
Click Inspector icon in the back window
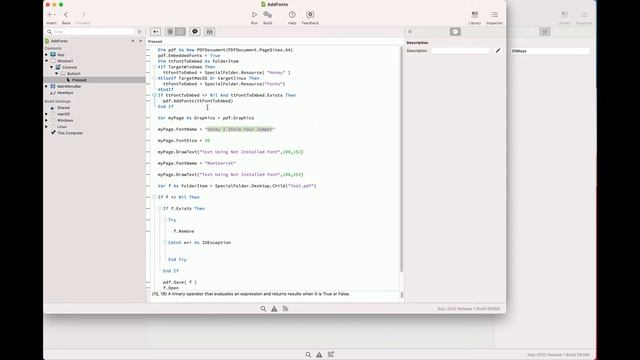(x=584, y=17)
